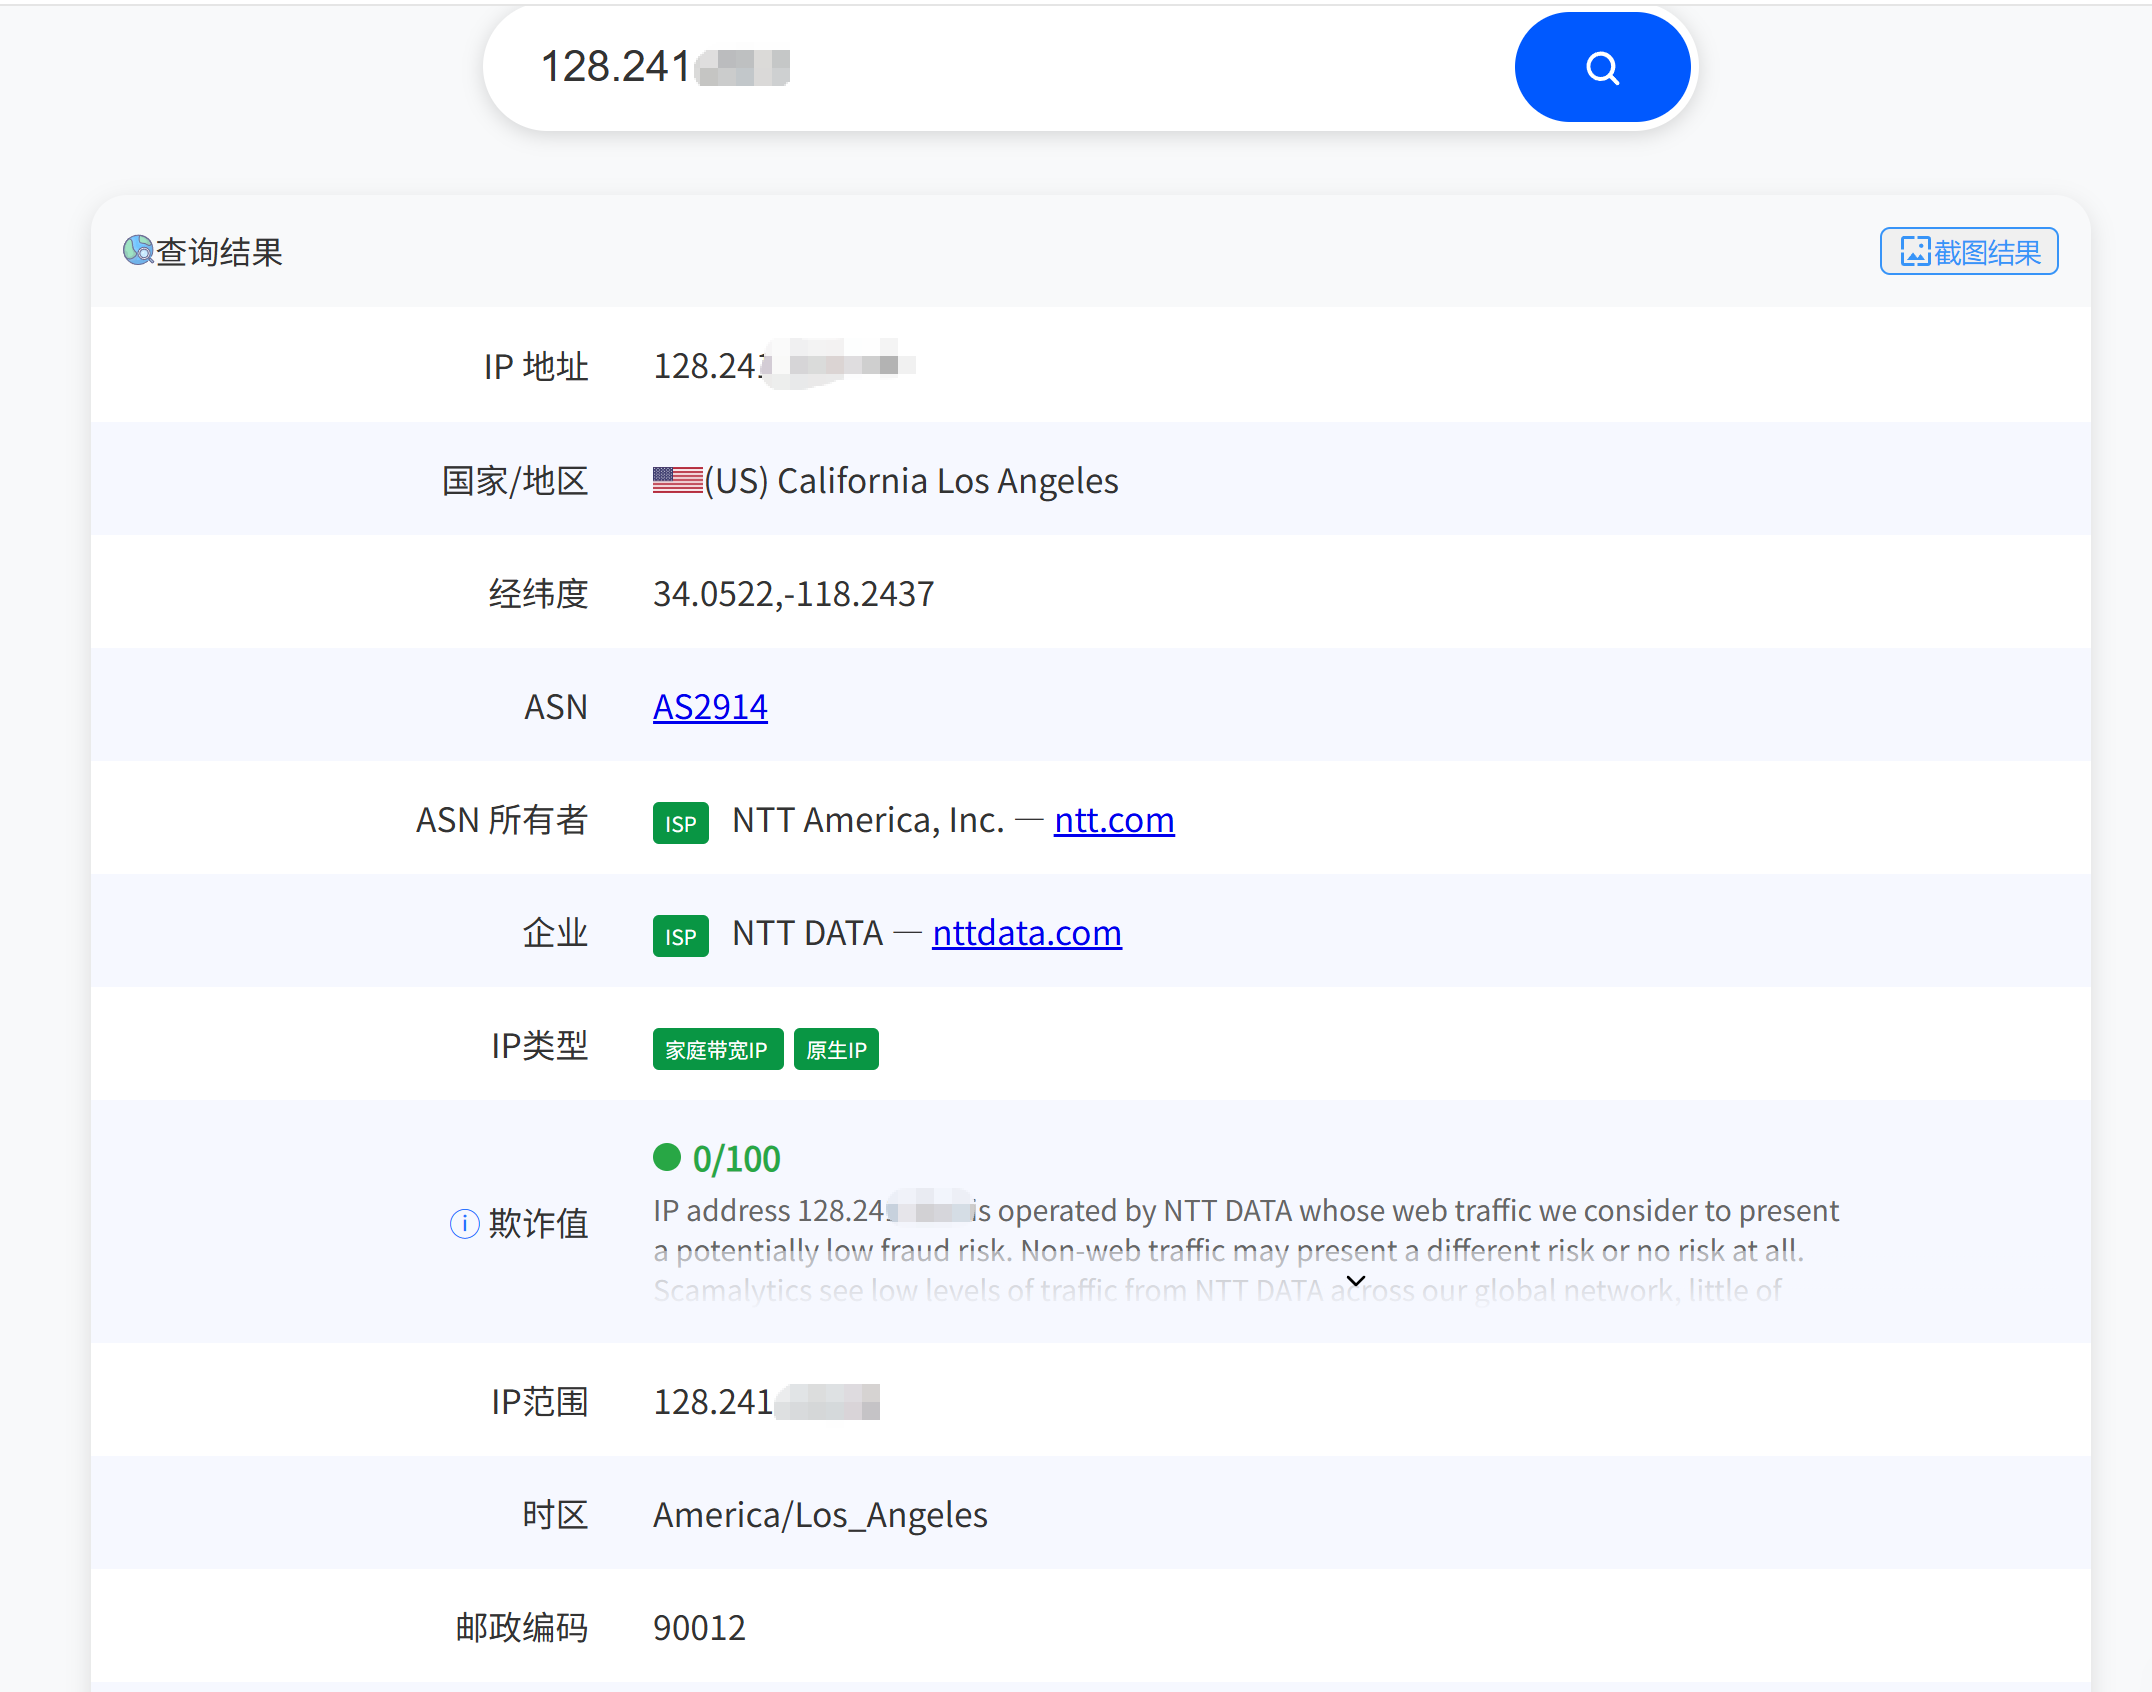Viewport: 2152px width, 1692px height.
Task: Open the AS2914 link
Action: 710,707
